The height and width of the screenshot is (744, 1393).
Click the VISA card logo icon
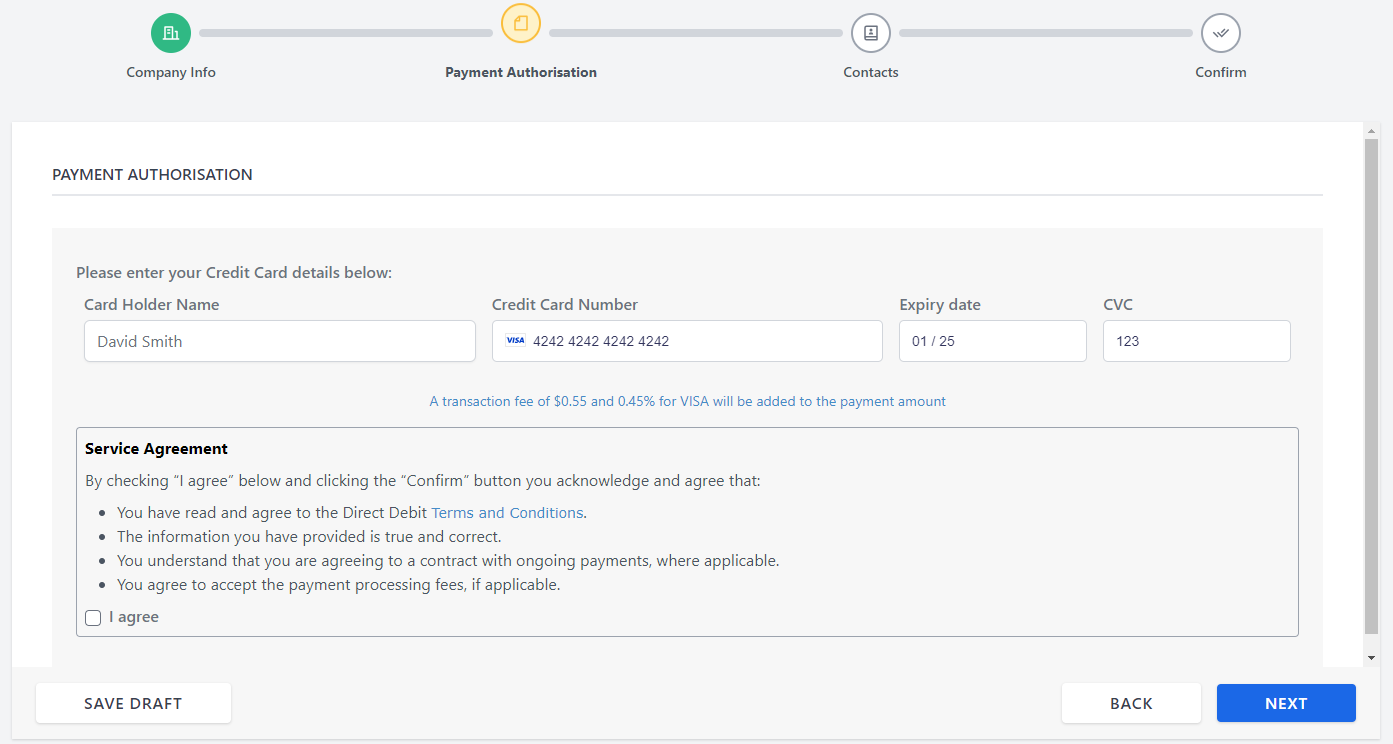pos(515,341)
